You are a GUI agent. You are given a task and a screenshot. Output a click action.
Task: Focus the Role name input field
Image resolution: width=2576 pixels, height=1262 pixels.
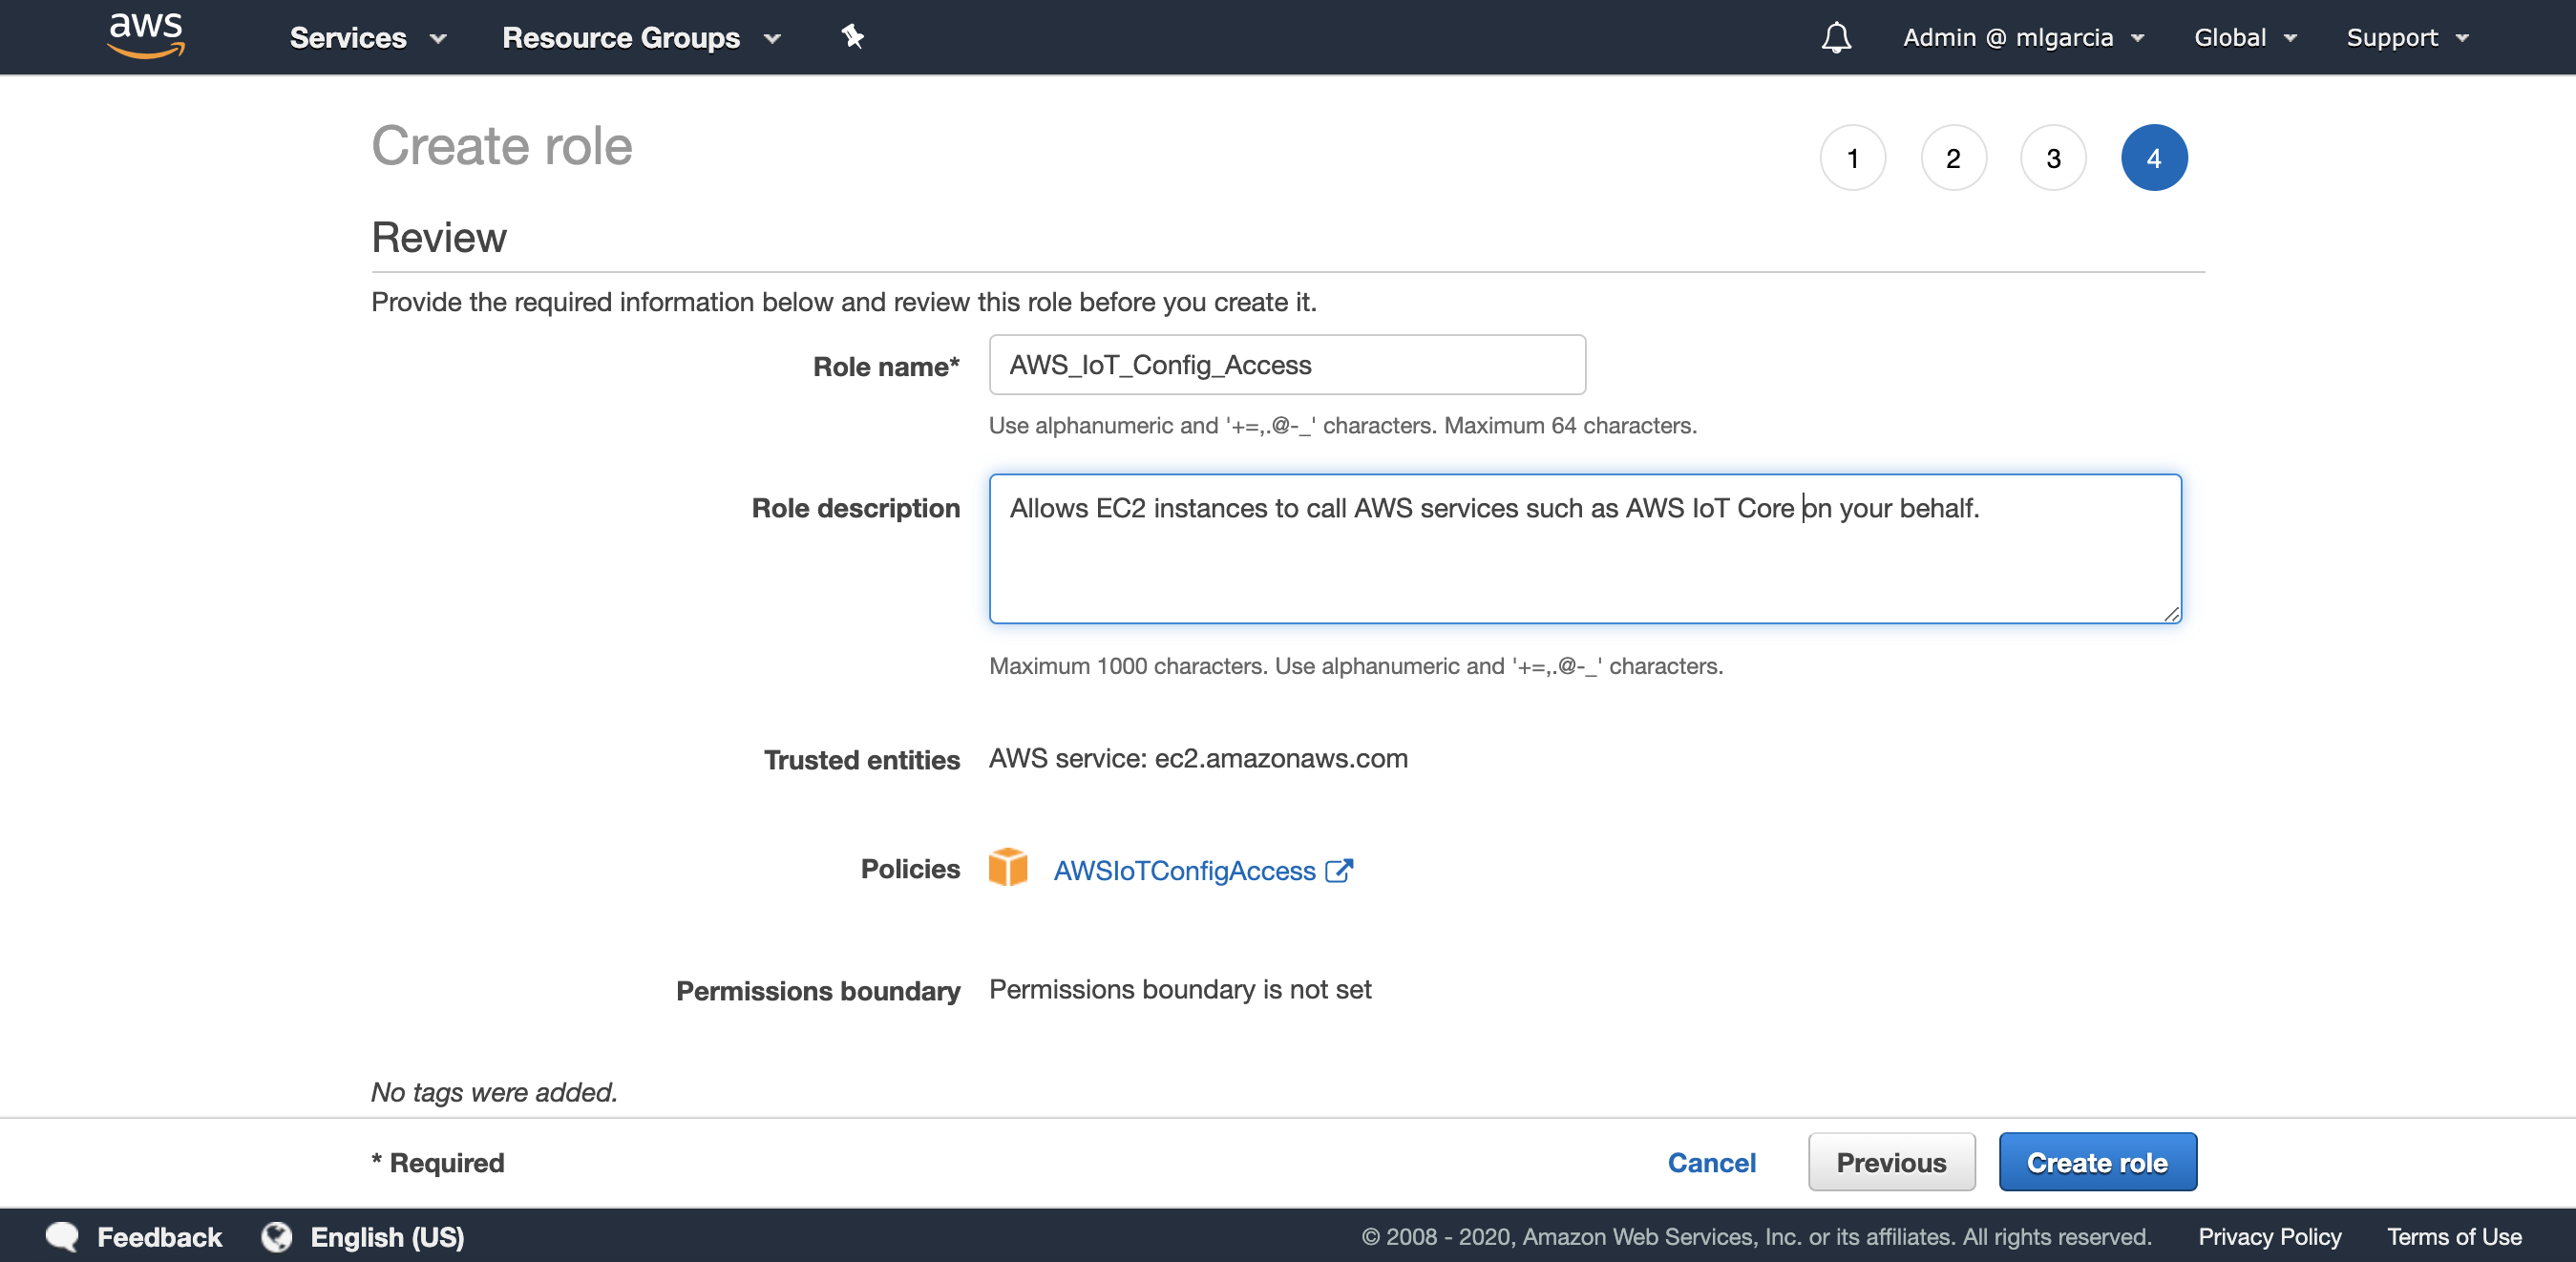tap(1286, 365)
